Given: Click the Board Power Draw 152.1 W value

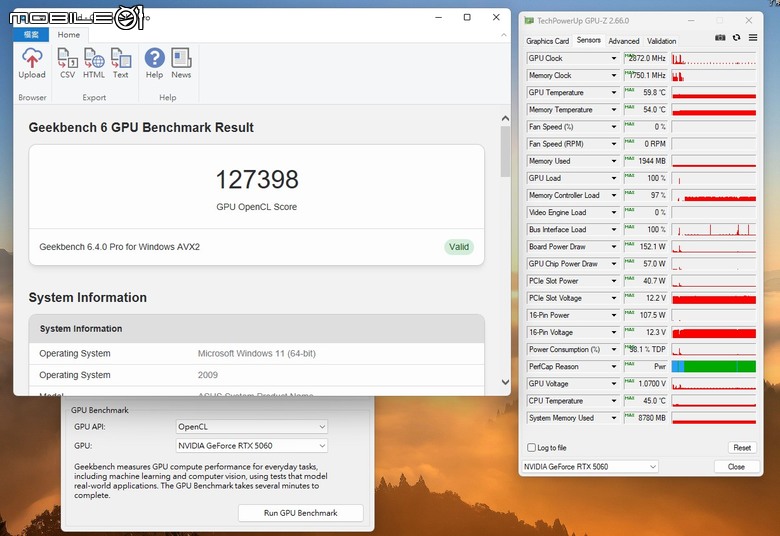Looking at the screenshot, I should click(645, 247).
